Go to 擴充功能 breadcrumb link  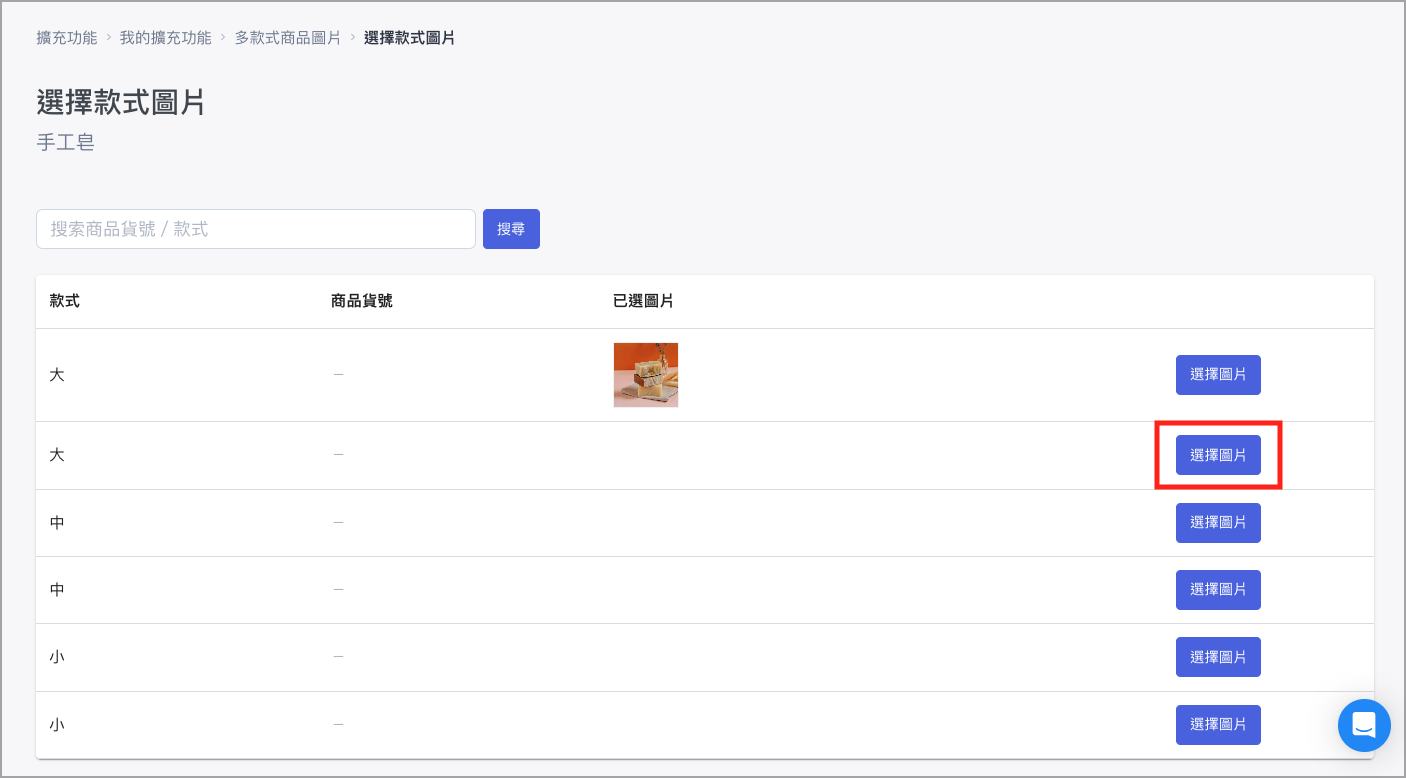coord(67,38)
